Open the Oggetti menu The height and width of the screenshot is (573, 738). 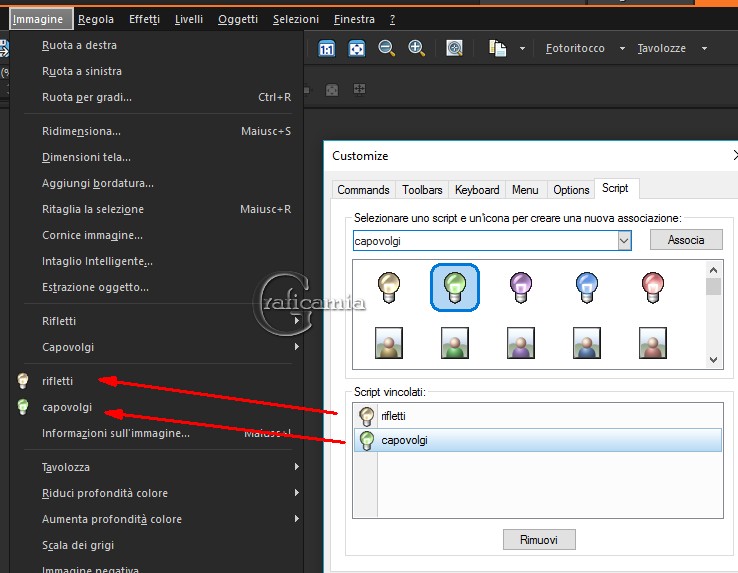click(x=238, y=19)
